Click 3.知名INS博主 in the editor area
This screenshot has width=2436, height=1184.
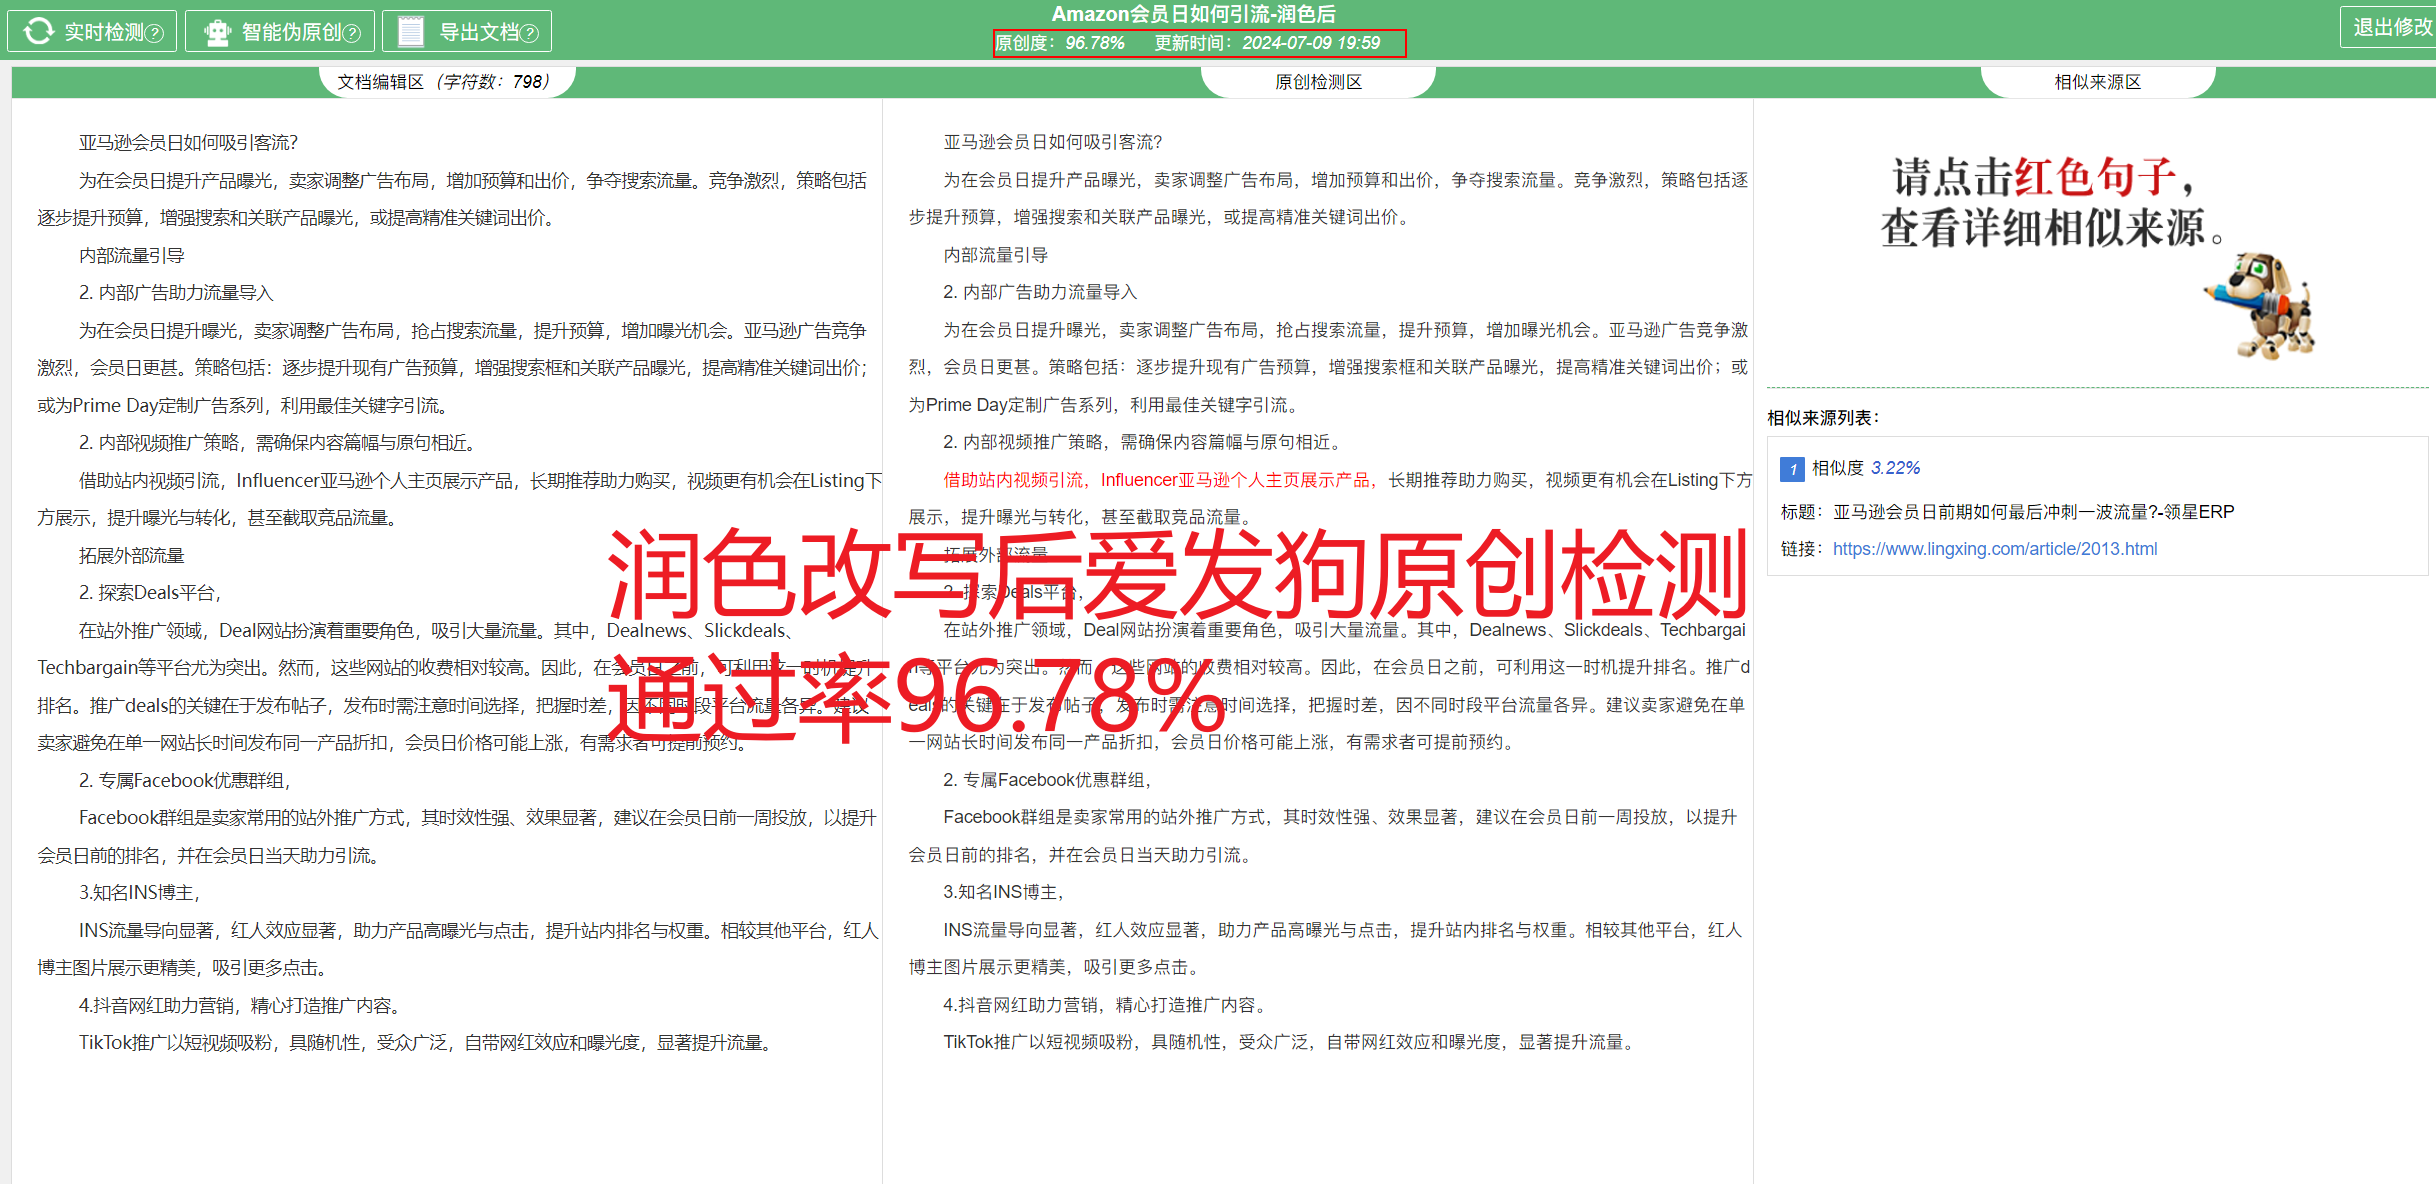click(x=140, y=893)
